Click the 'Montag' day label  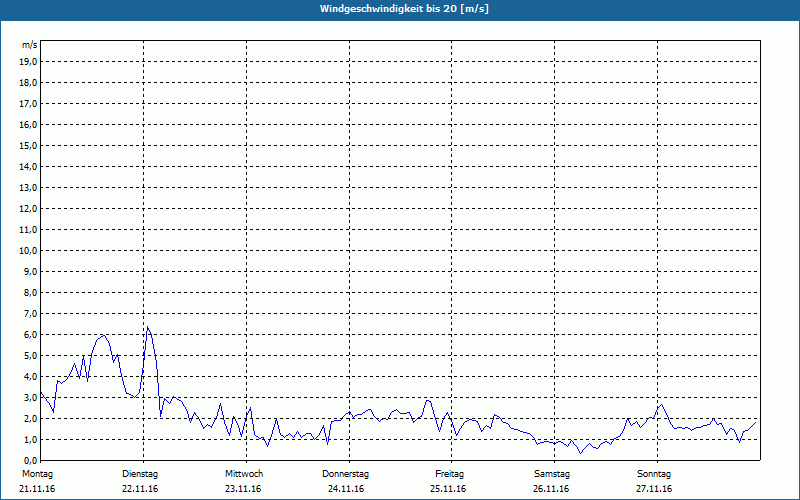[x=37, y=474]
